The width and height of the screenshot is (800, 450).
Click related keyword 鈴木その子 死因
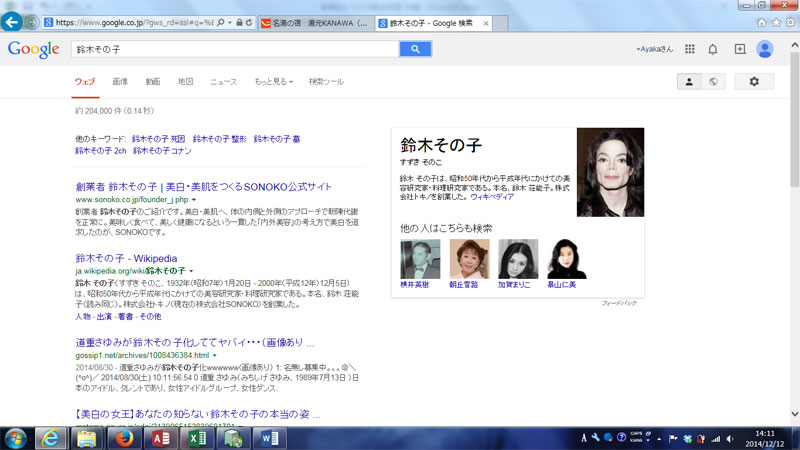(158, 139)
